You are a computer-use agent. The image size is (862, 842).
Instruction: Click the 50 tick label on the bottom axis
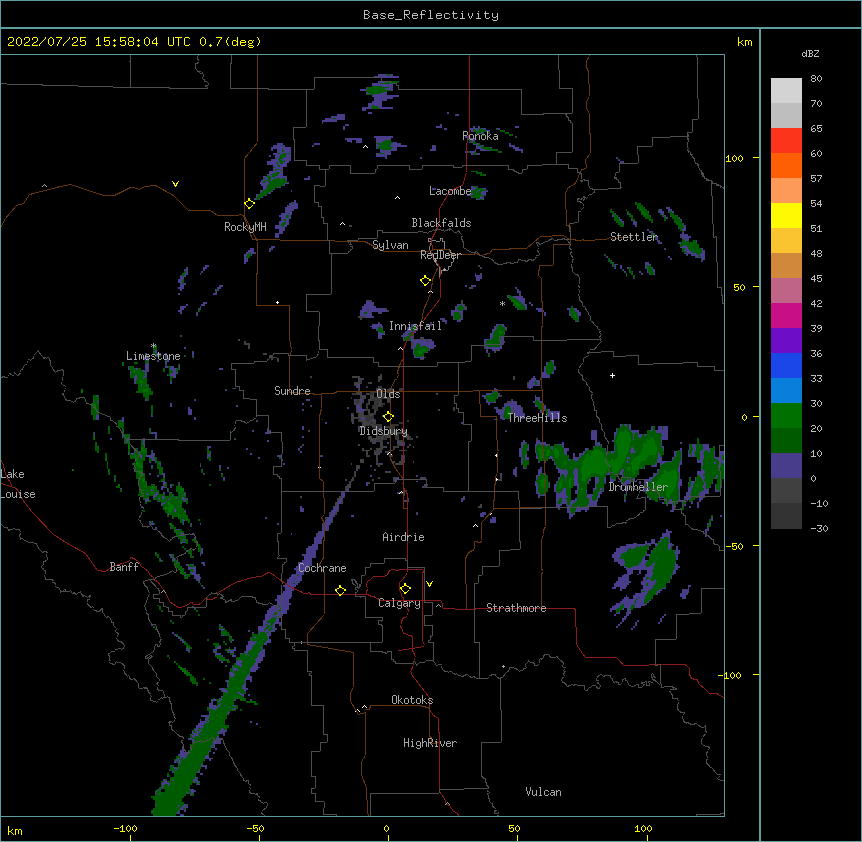pyautogui.click(x=514, y=828)
